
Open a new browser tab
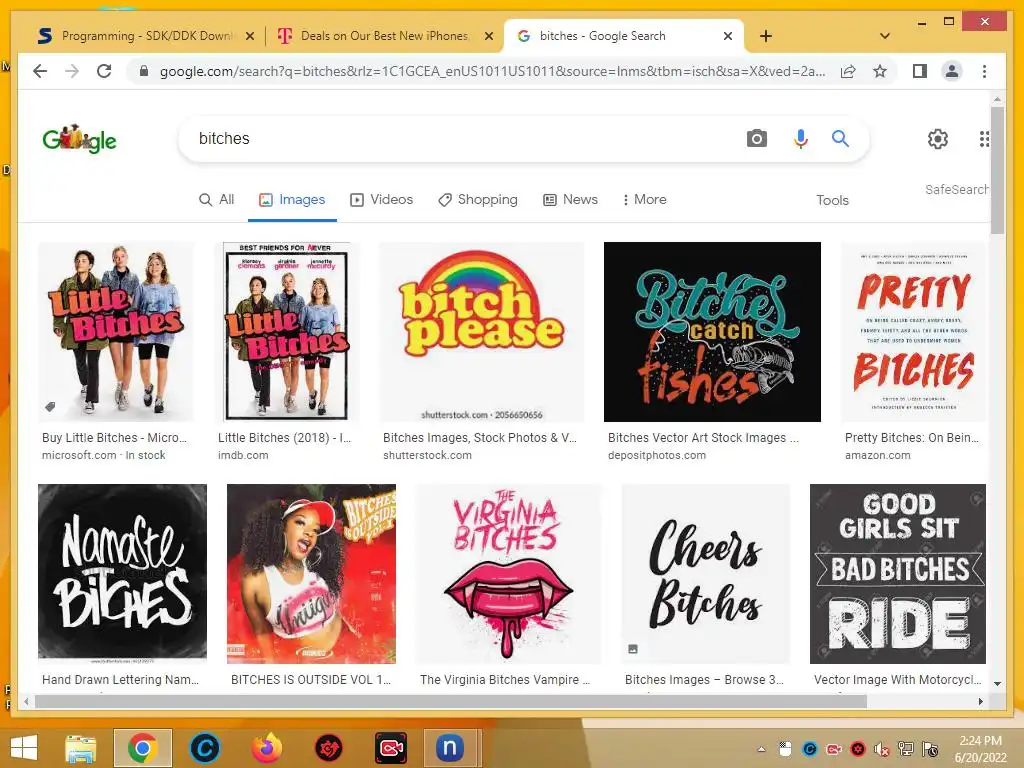point(766,36)
